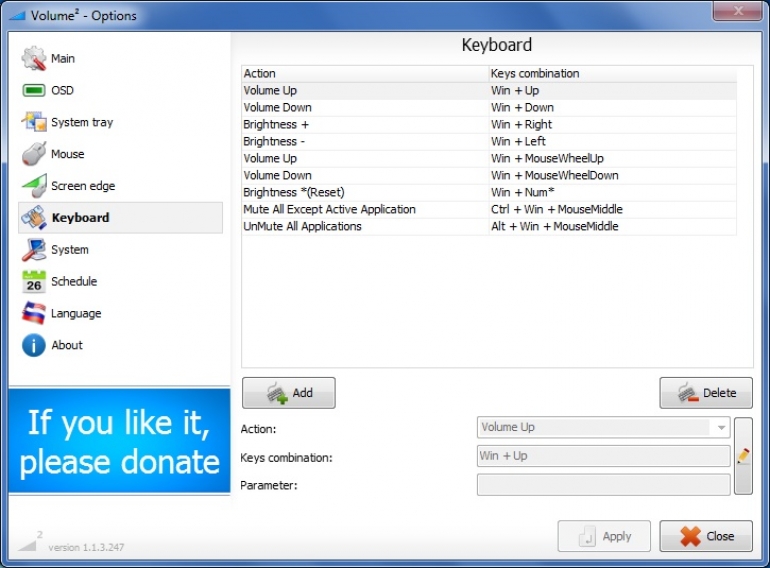Select Volume Down MouseWheelDown row
The height and width of the screenshot is (568, 770).
(x=489, y=175)
